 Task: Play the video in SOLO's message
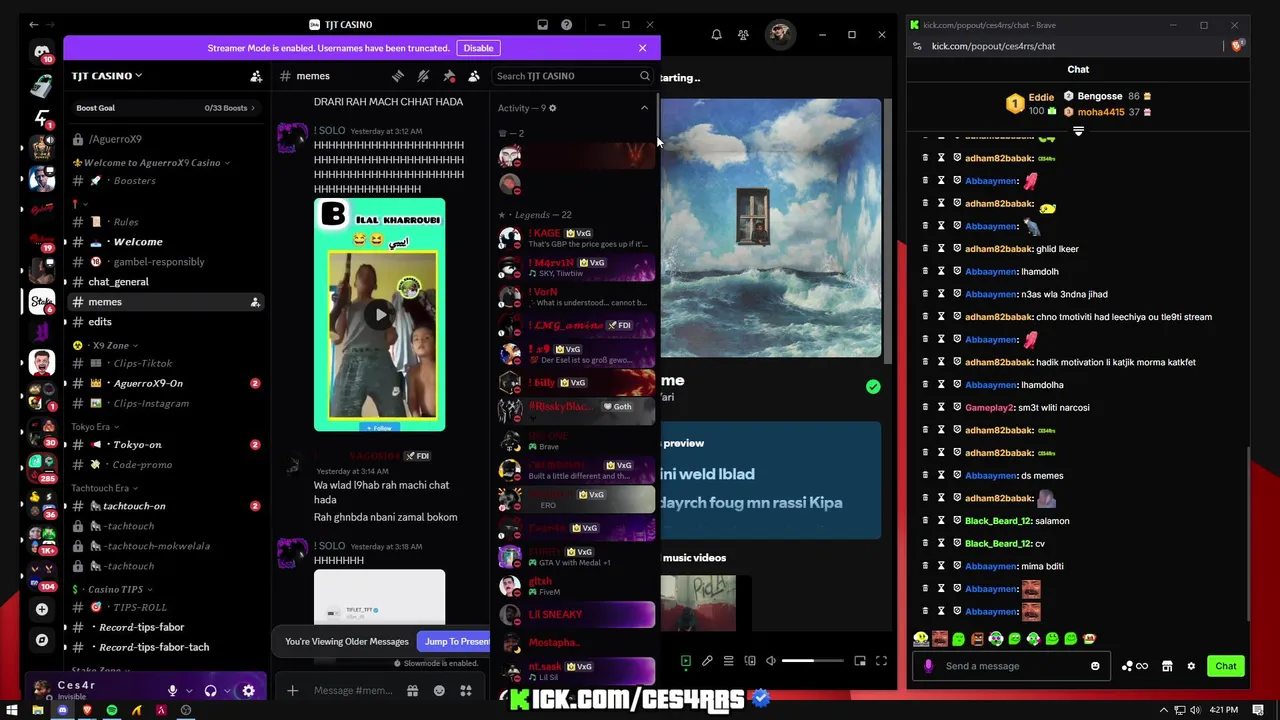(x=380, y=315)
